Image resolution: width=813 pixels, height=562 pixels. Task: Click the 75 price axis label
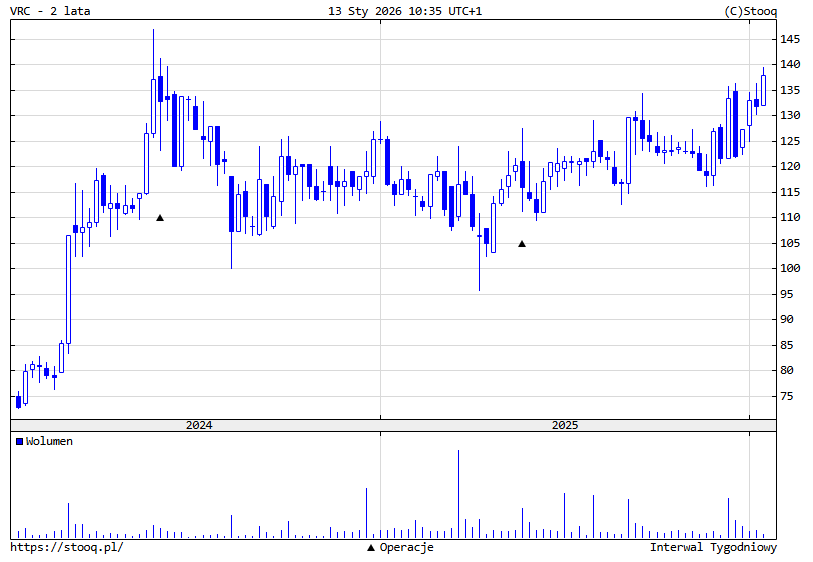(x=791, y=396)
